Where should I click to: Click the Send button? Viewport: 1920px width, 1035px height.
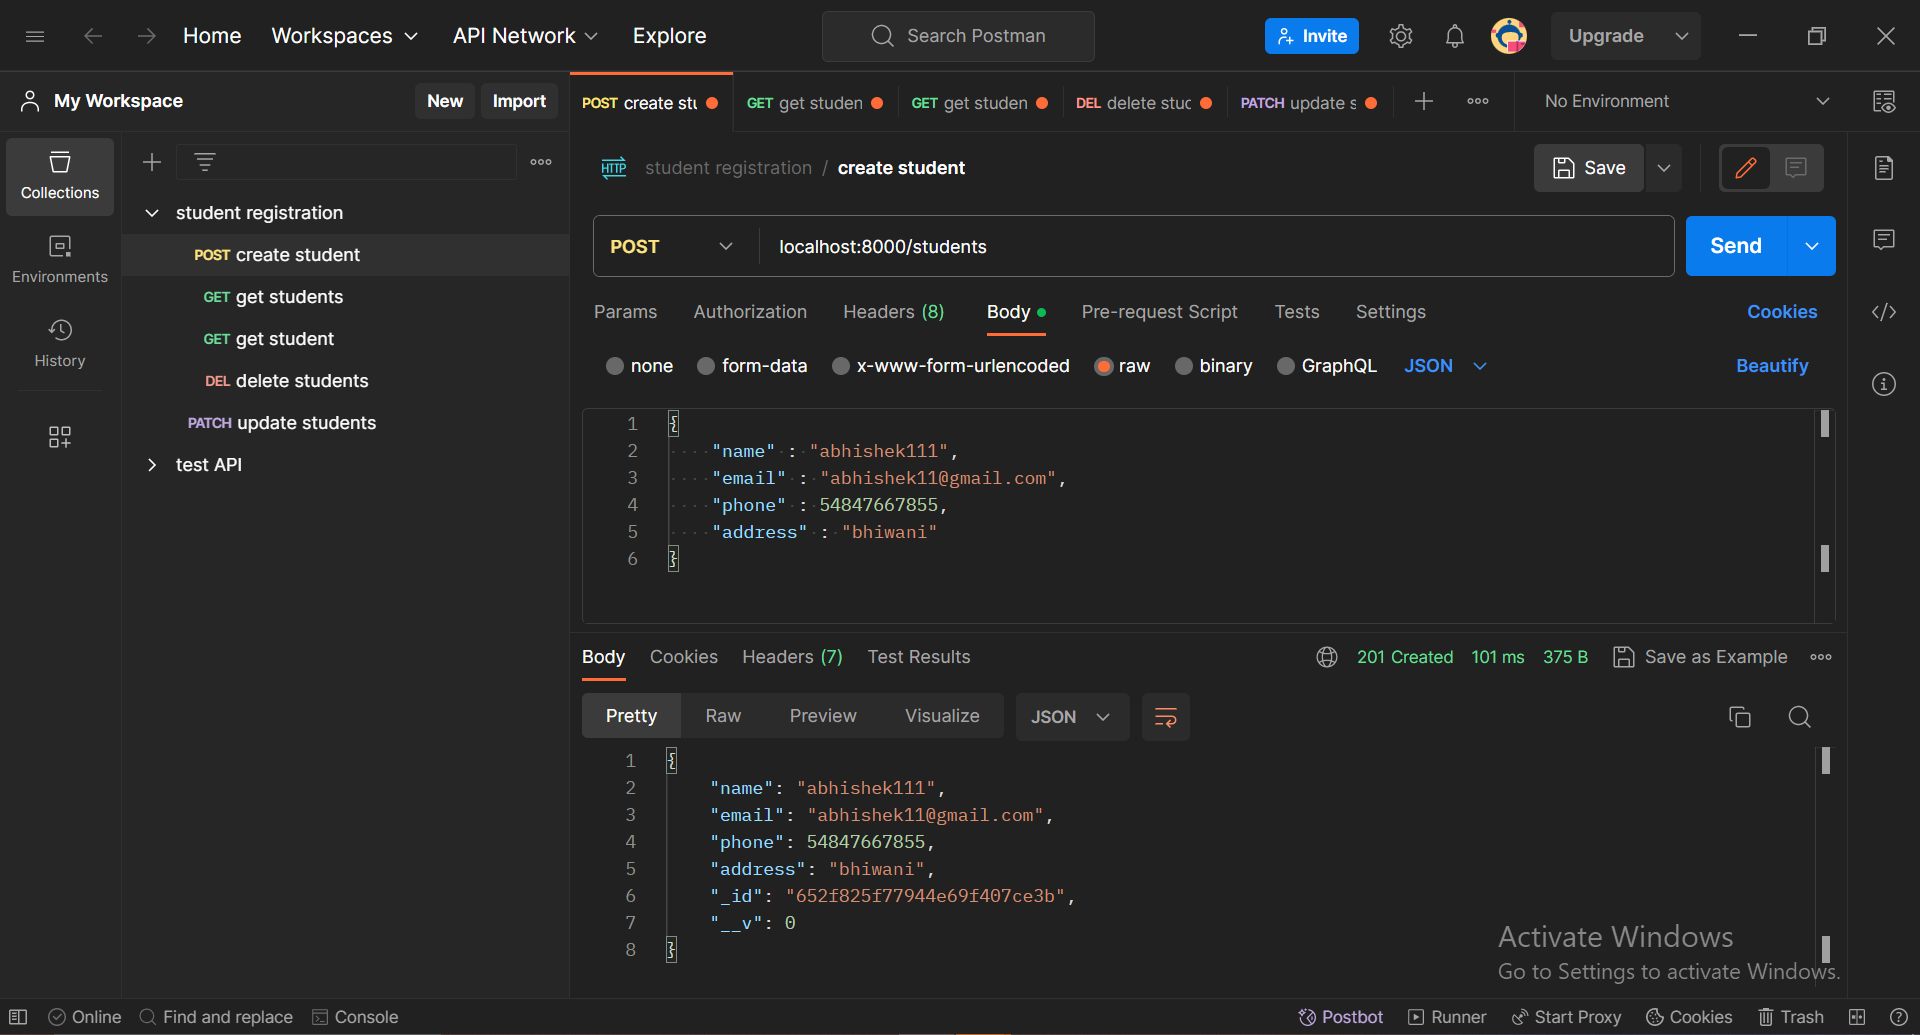(x=1735, y=245)
